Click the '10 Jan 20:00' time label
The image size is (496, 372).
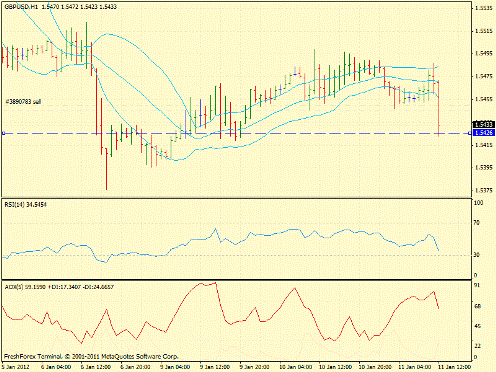pos(375,367)
